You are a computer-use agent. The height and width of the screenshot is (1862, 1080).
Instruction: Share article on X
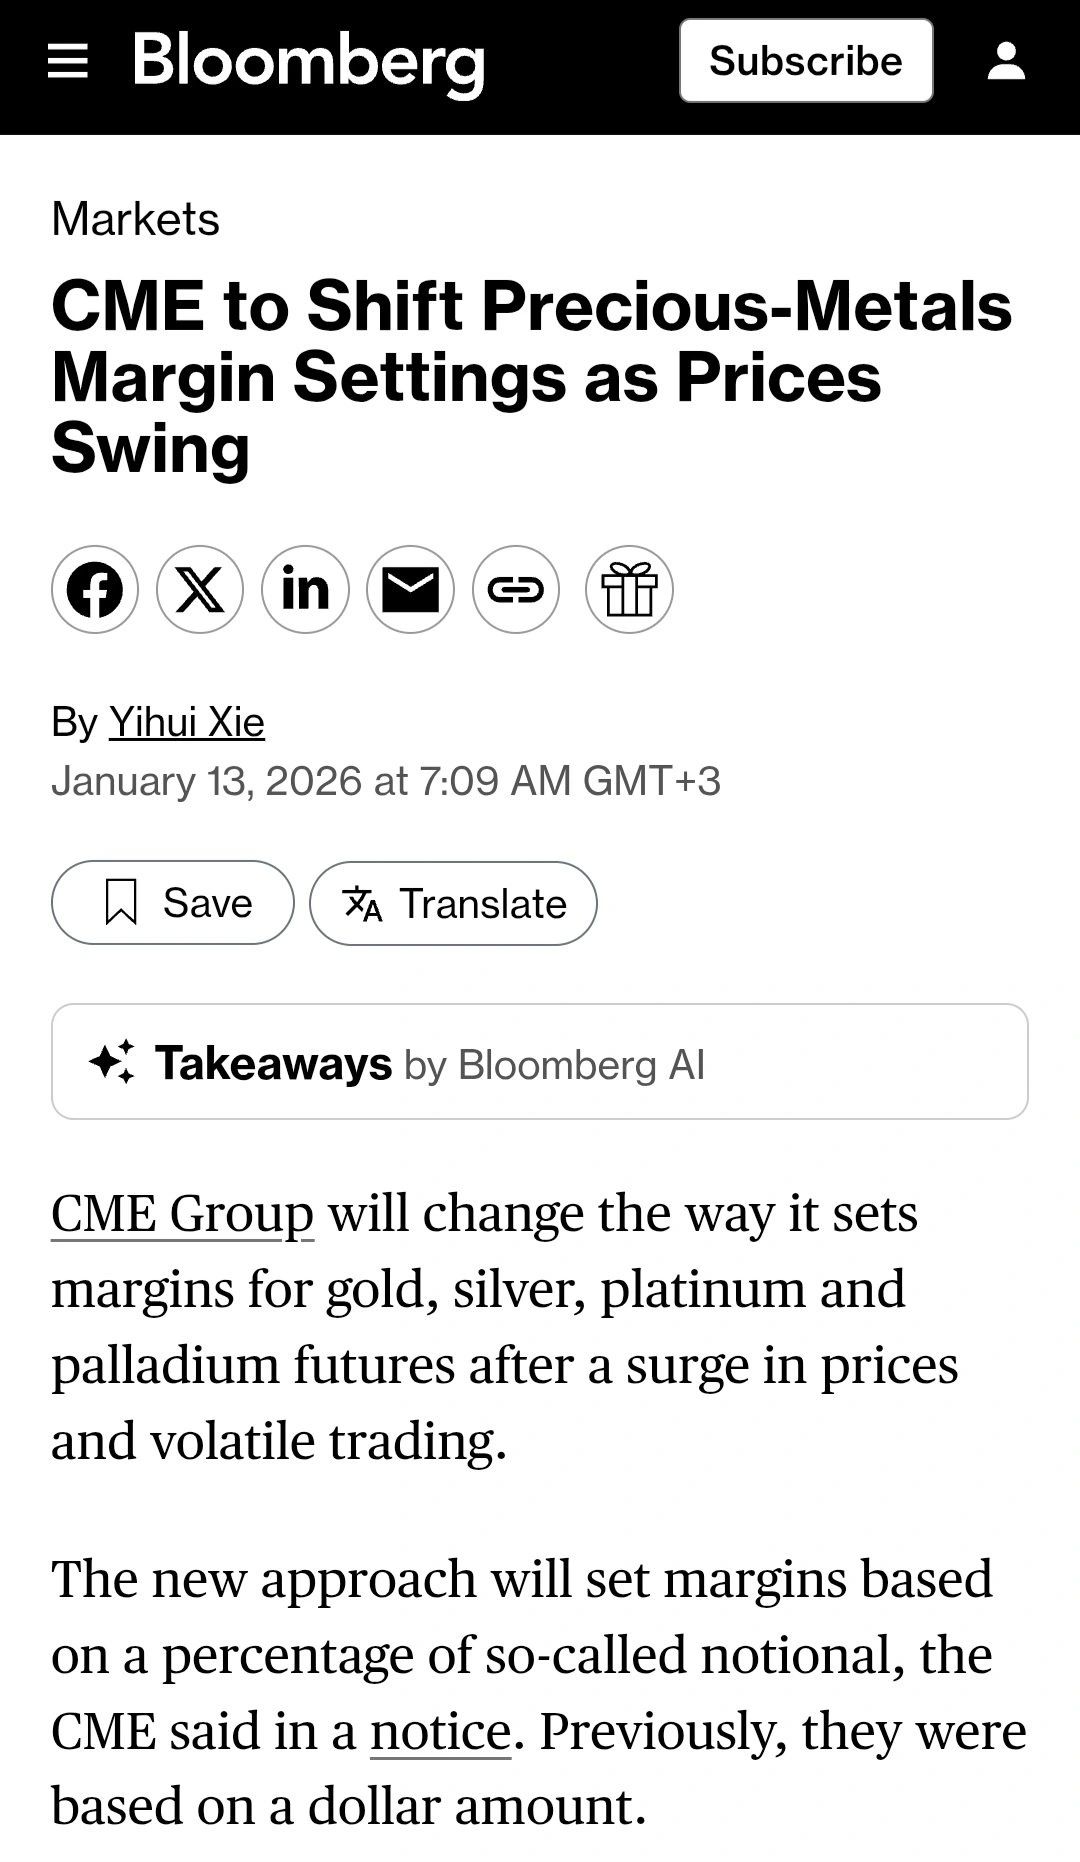coord(200,589)
